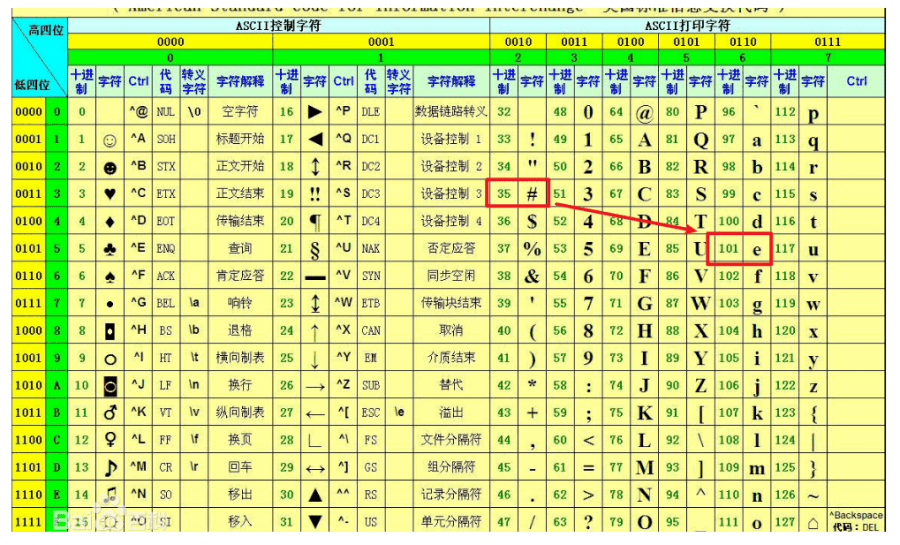This screenshot has width=900, height=545.
Task: Select the "{" character cell
Action: pyautogui.click(x=813, y=412)
